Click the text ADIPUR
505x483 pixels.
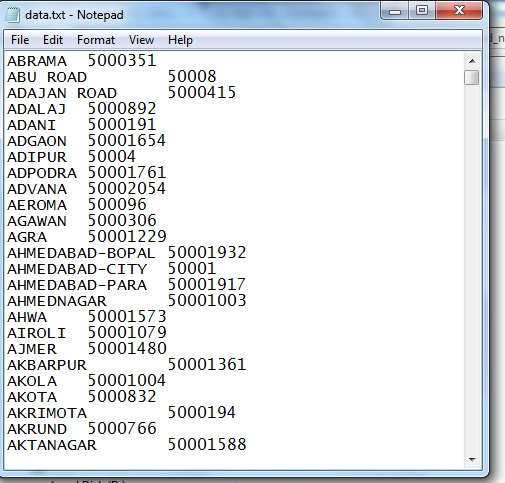tap(37, 157)
